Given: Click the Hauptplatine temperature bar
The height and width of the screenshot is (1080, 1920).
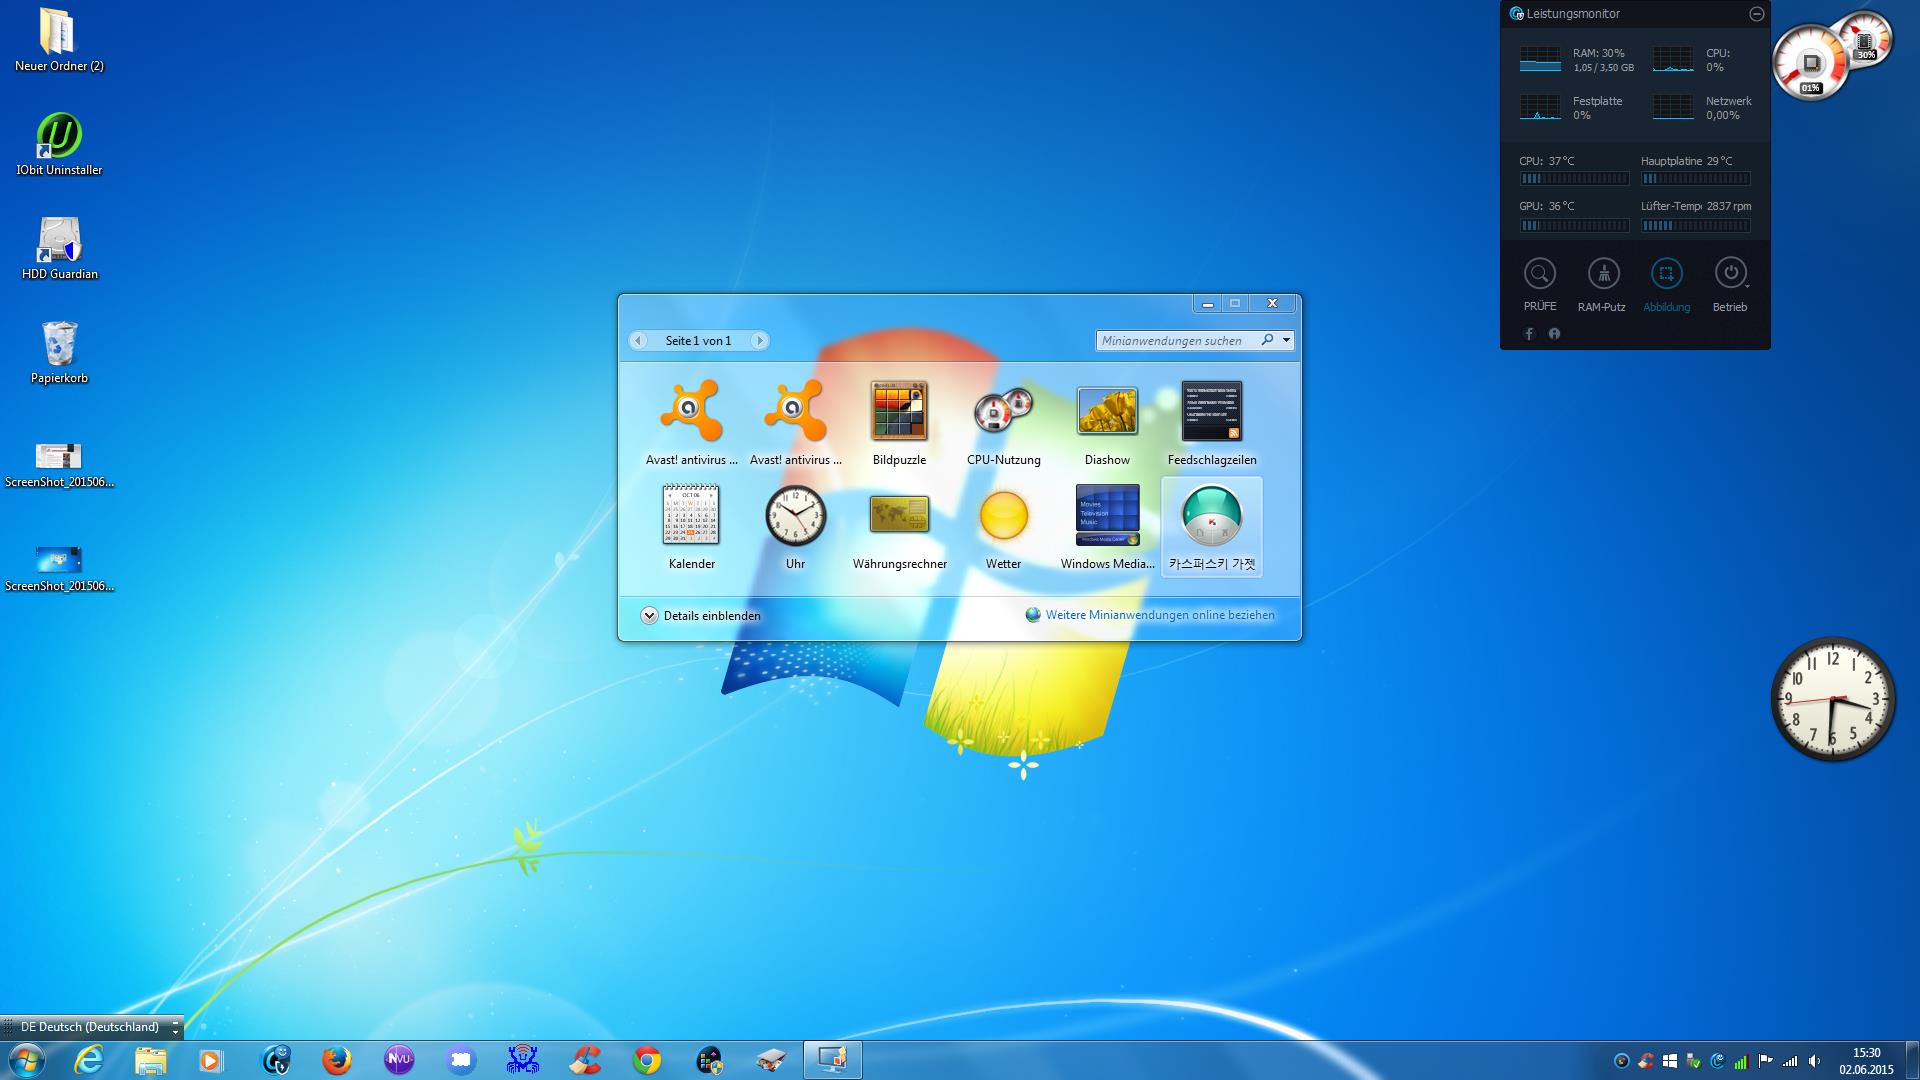Looking at the screenshot, I should click(x=1695, y=179).
